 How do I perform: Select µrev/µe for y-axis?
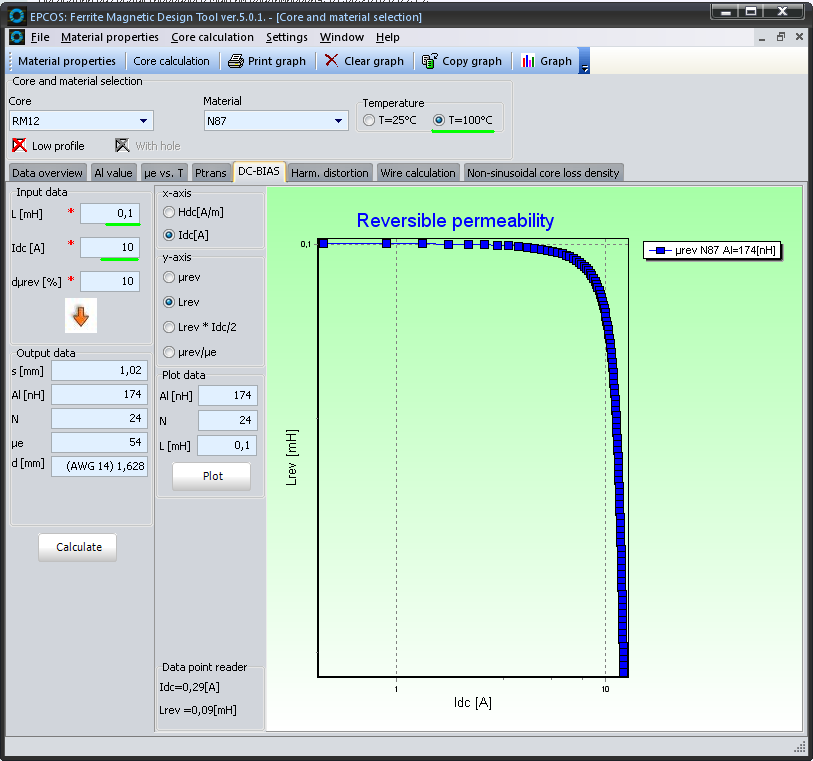169,352
